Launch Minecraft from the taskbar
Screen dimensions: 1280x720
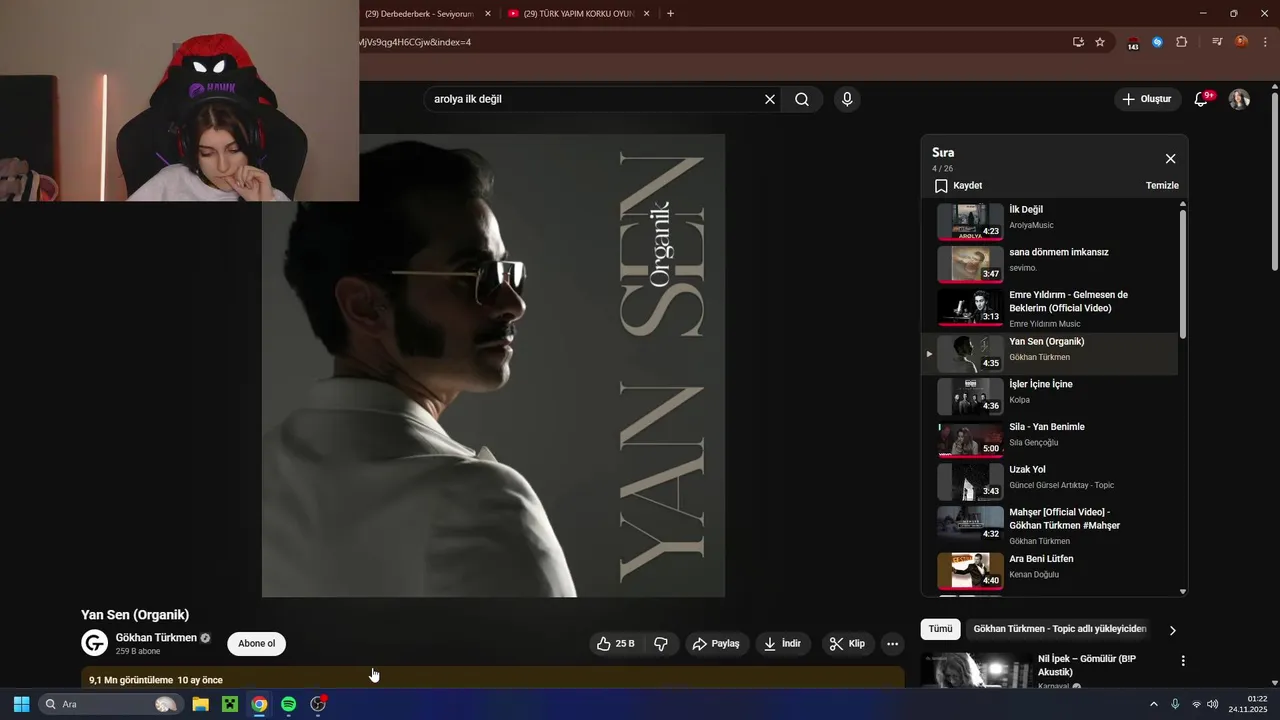pos(230,704)
